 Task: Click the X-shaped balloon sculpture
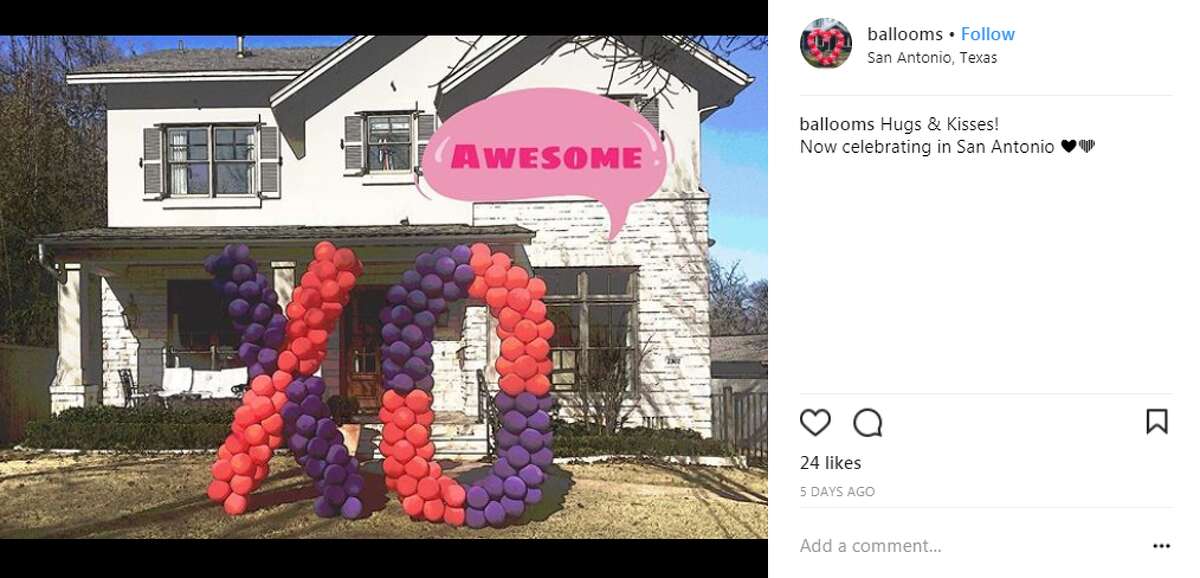tap(286, 378)
